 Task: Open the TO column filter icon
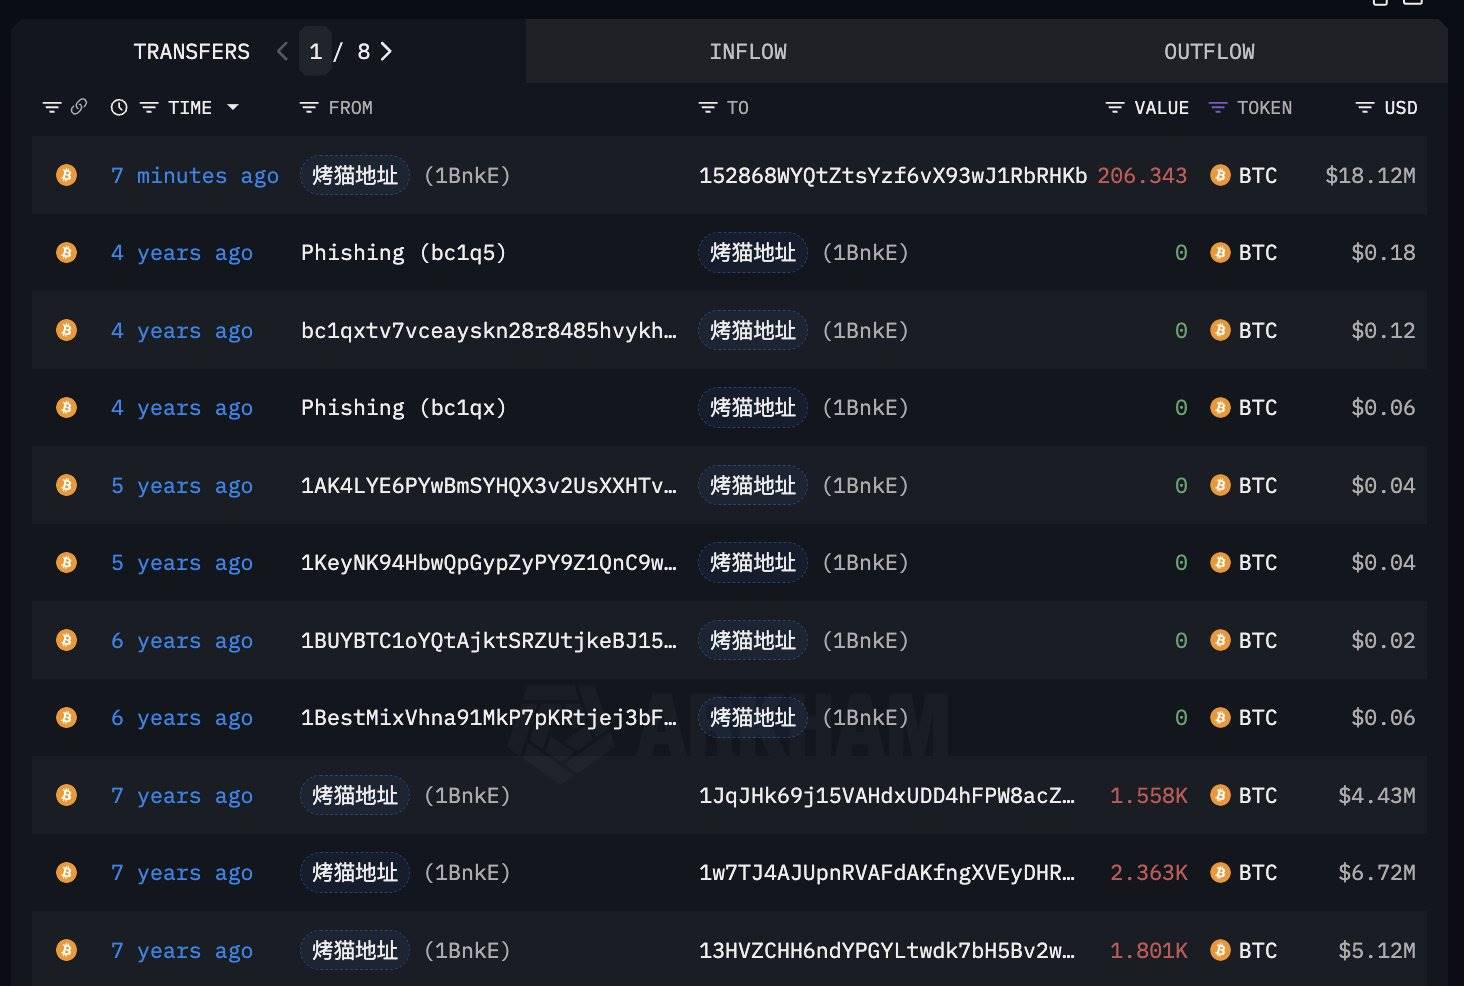point(708,108)
